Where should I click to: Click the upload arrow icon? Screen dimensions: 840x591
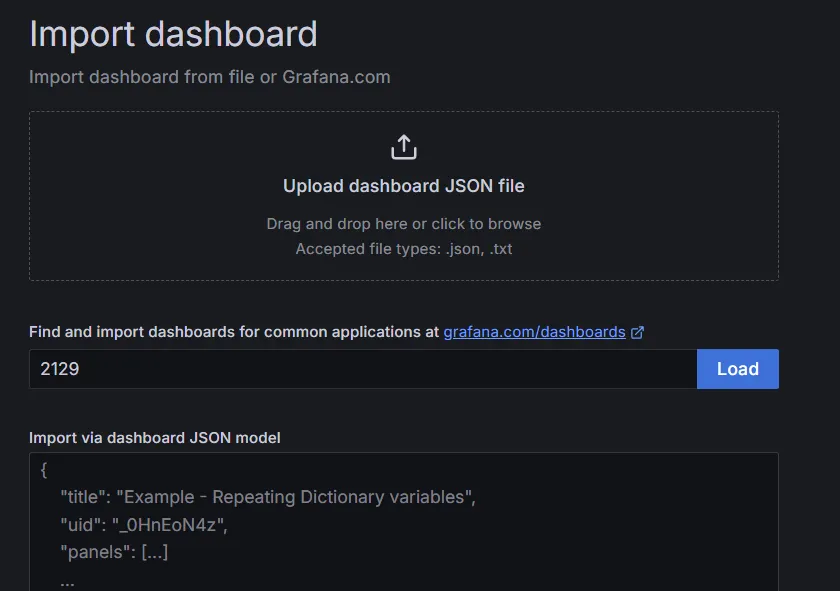(x=403, y=147)
